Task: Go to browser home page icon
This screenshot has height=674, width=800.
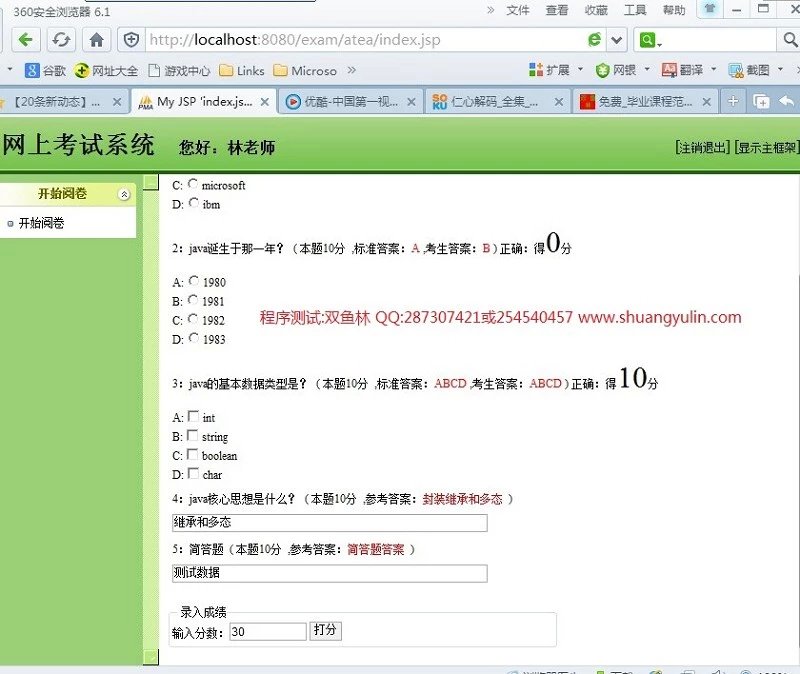Action: pyautogui.click(x=96, y=40)
